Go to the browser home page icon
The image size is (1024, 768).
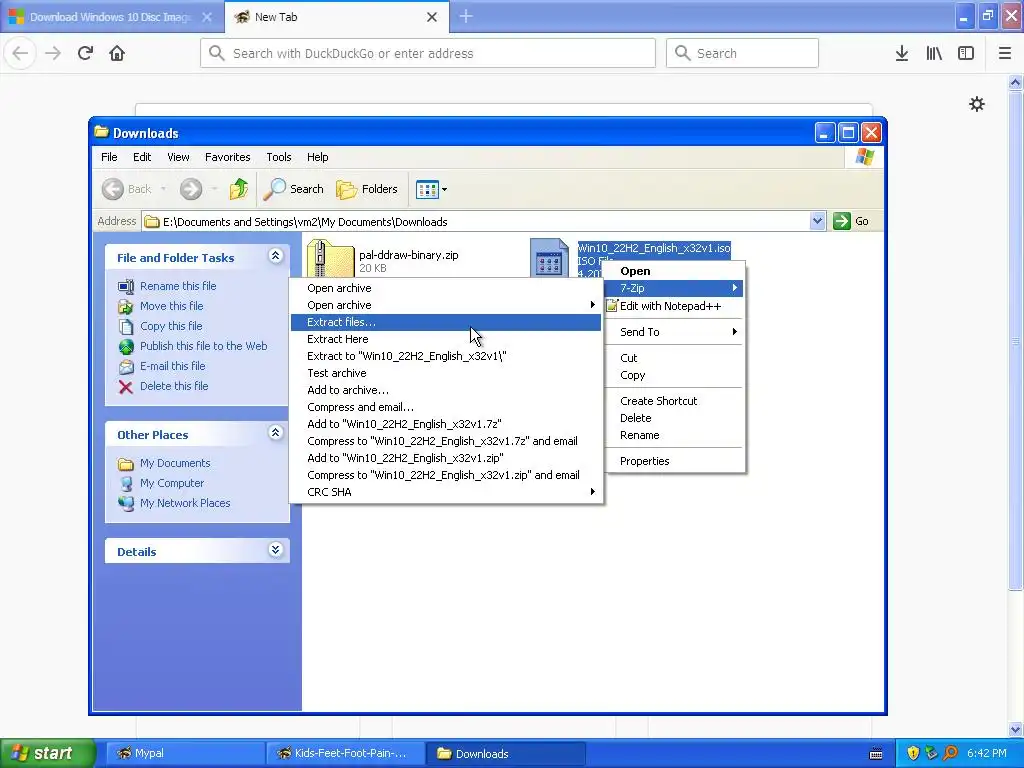pos(117,53)
